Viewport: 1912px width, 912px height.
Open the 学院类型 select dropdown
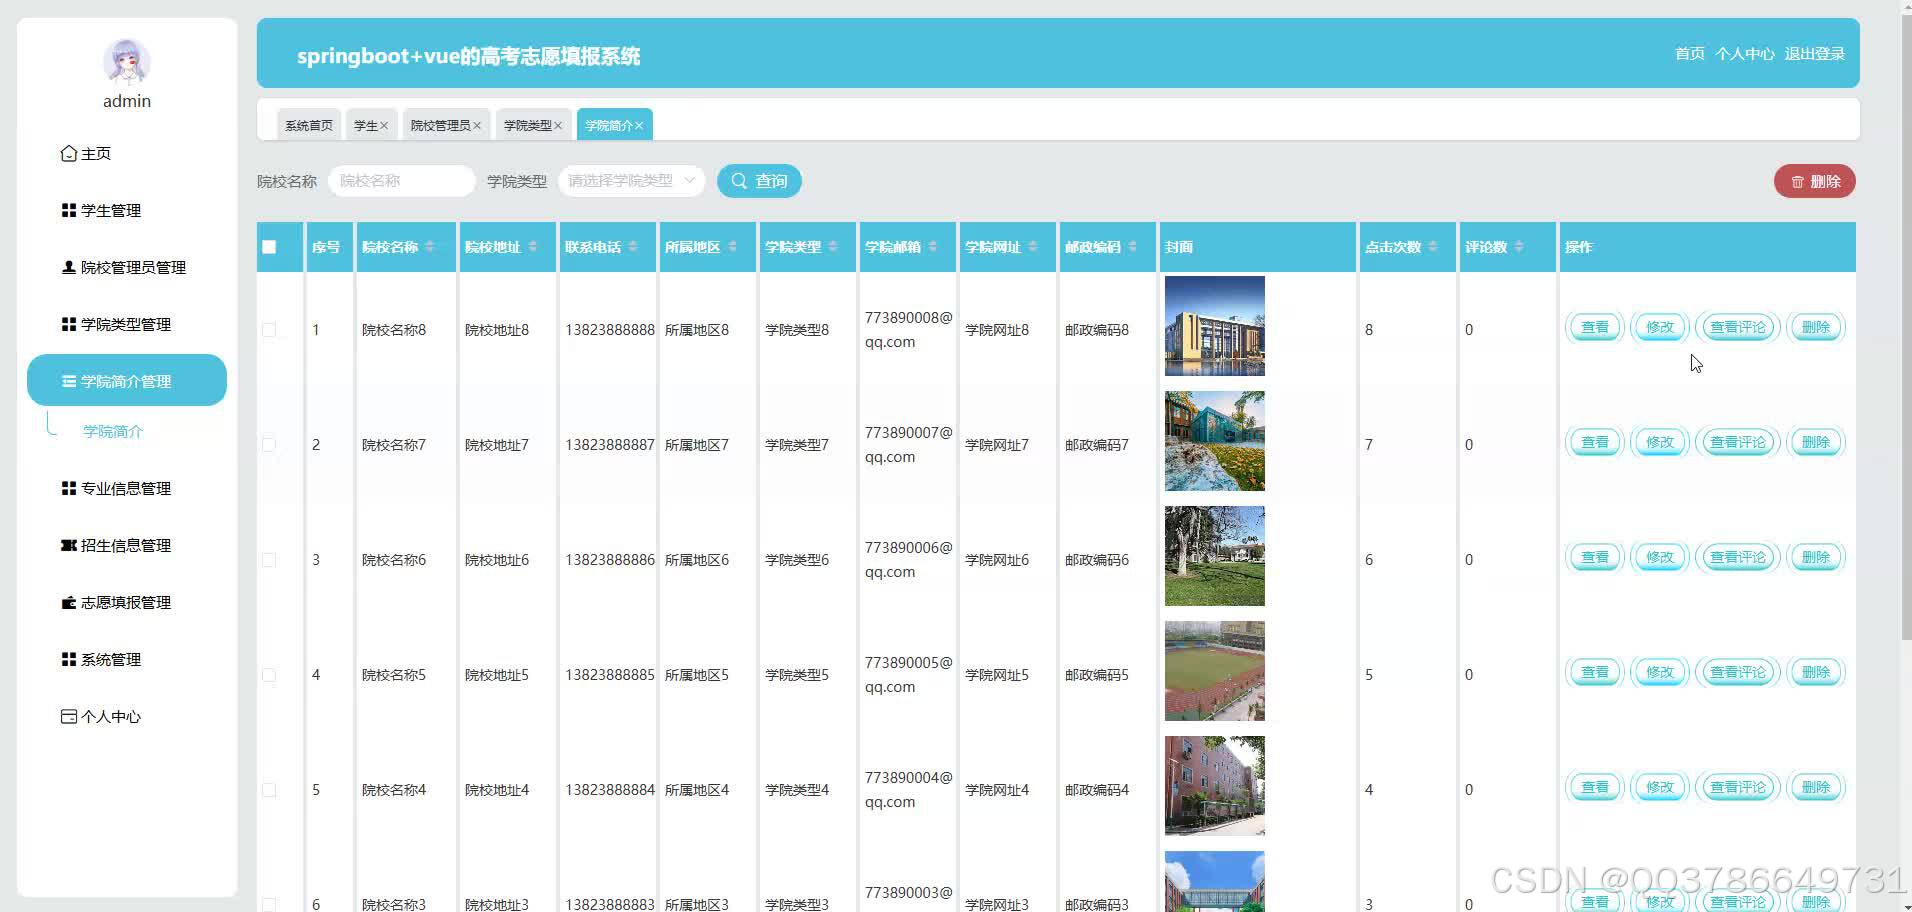pos(631,181)
